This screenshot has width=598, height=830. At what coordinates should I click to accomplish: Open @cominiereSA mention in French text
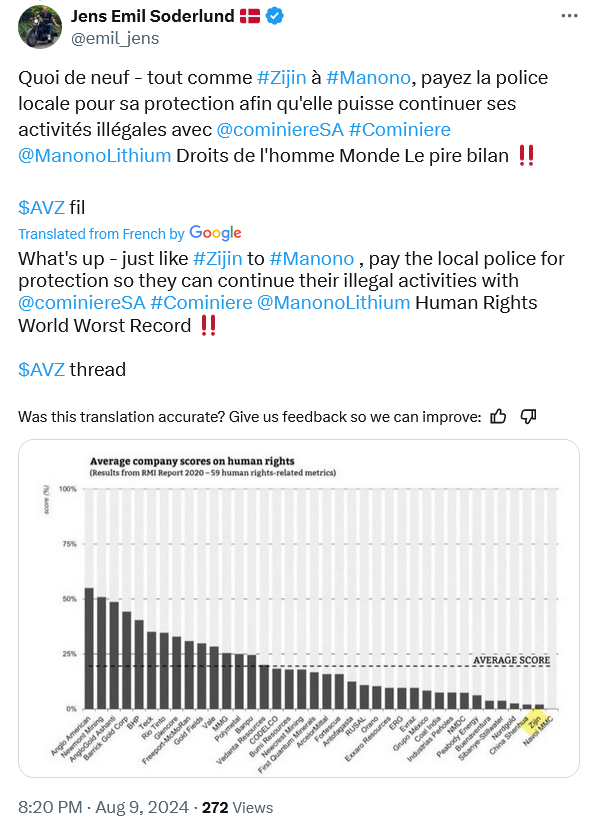280,130
